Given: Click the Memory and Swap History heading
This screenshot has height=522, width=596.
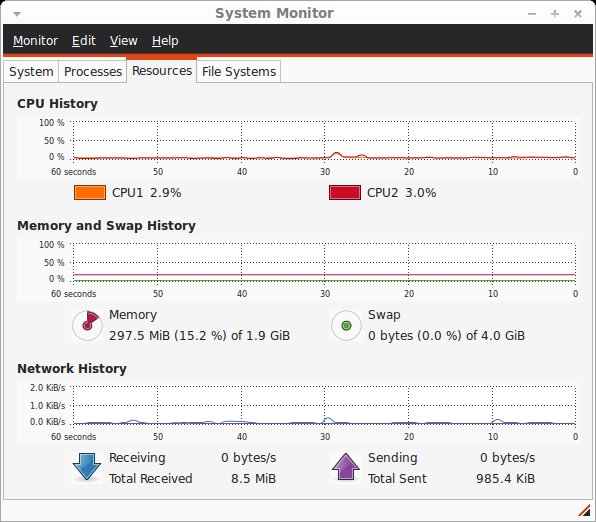Looking at the screenshot, I should (x=106, y=225).
